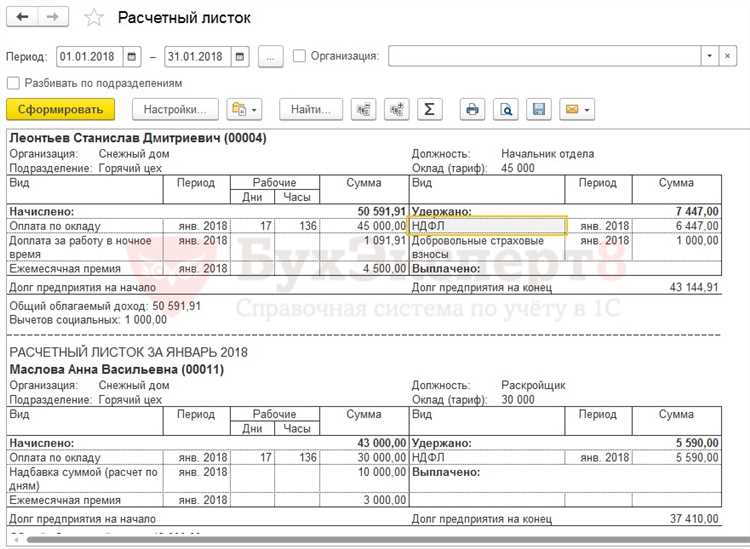Click the Sum (sigma) toolbar icon
The height and width of the screenshot is (549, 750).
429,109
